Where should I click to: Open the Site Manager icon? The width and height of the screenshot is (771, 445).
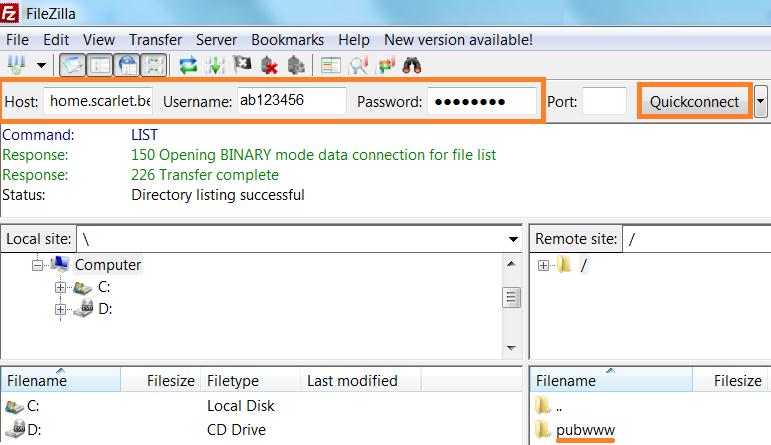[16, 65]
